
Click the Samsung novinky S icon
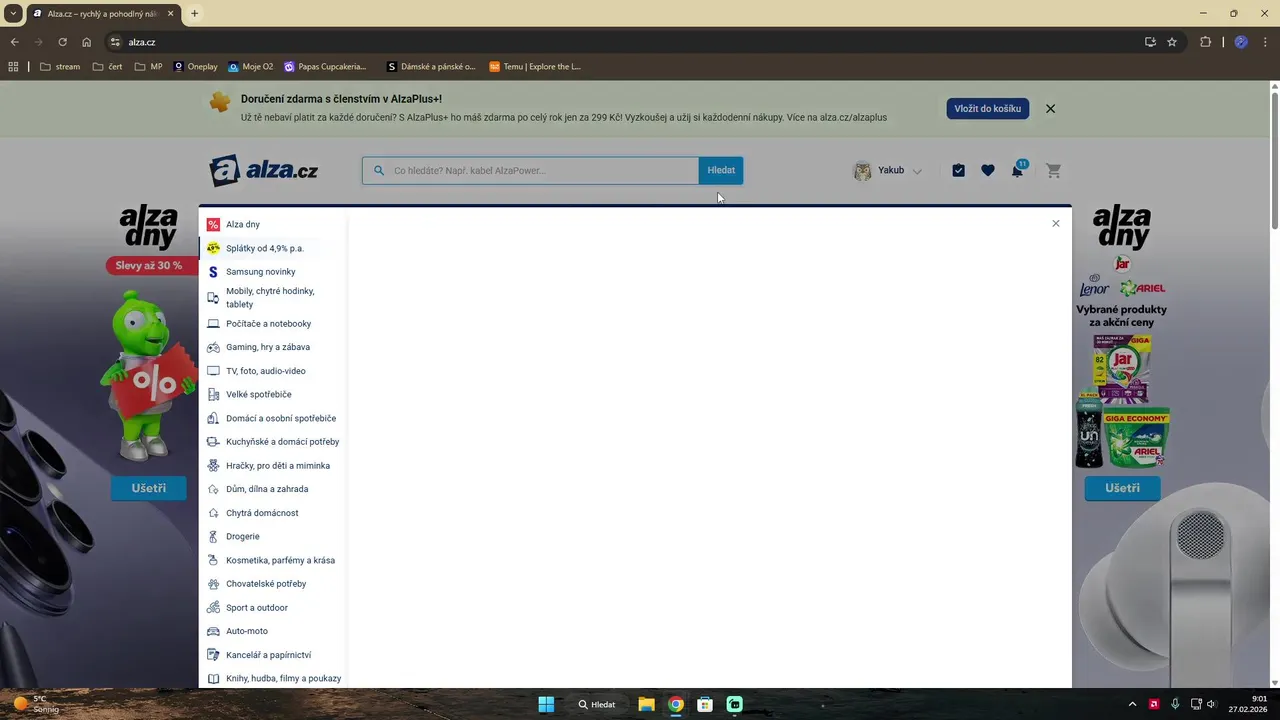(213, 272)
